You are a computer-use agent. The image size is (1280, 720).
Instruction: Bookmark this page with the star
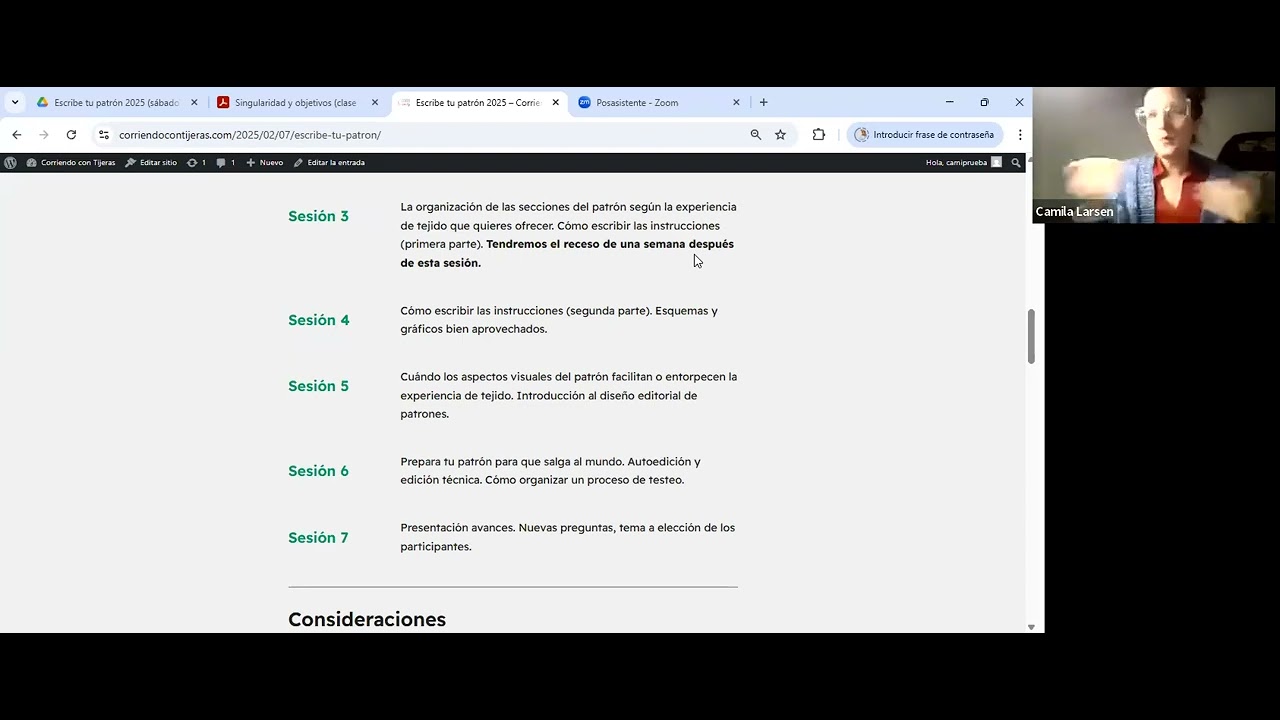click(x=780, y=134)
